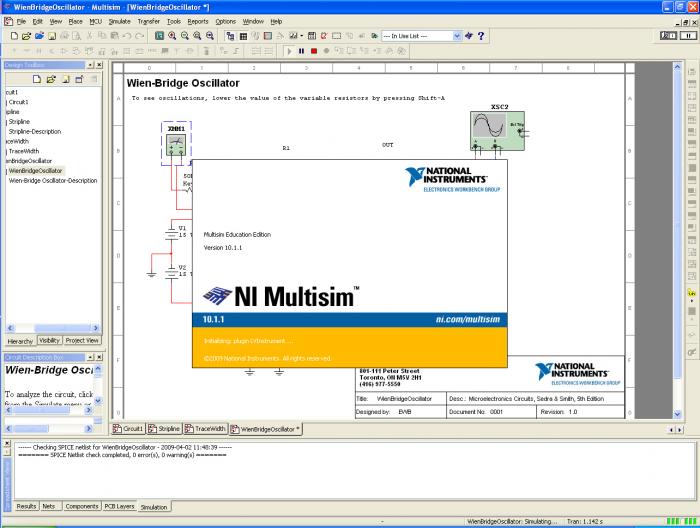Click the Zoom Out magnifier icon

184,36
